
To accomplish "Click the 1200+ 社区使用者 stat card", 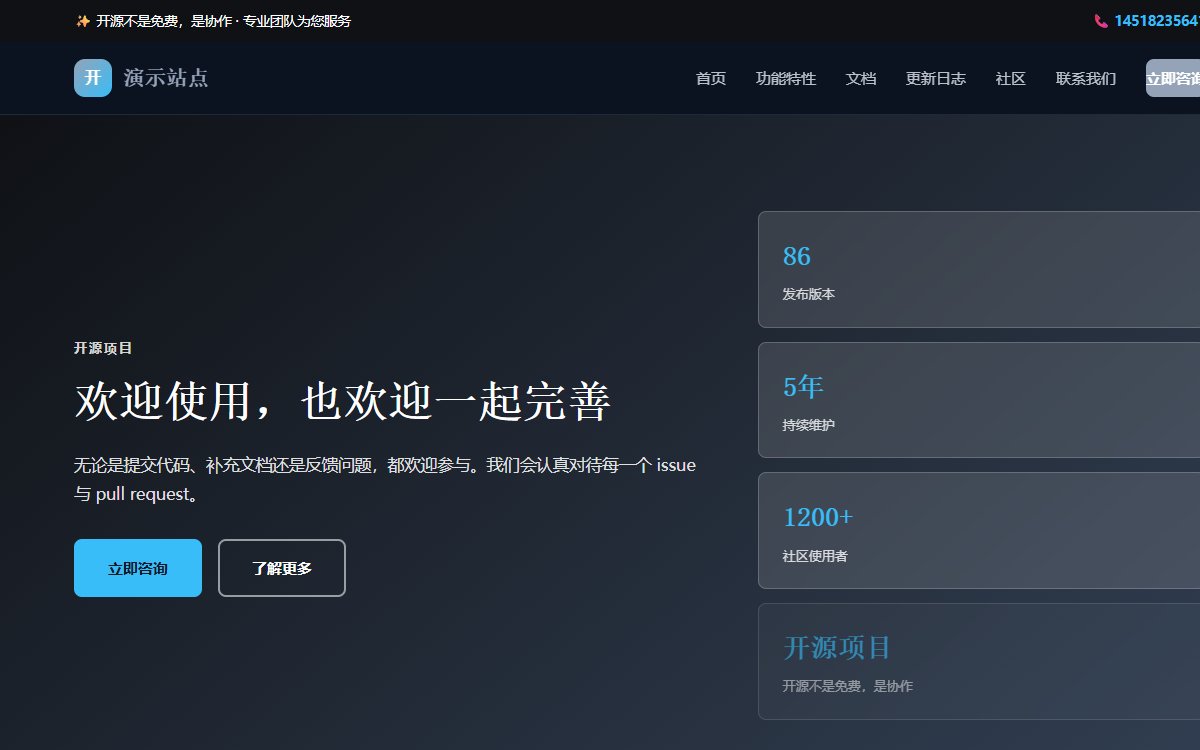I will coord(979,530).
